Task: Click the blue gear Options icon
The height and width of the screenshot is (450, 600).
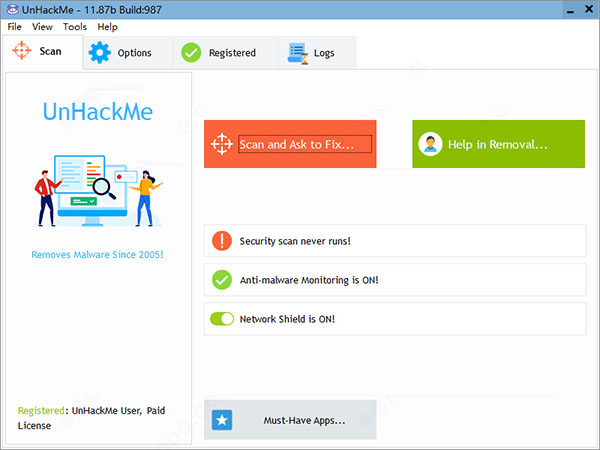Action: (x=100, y=52)
